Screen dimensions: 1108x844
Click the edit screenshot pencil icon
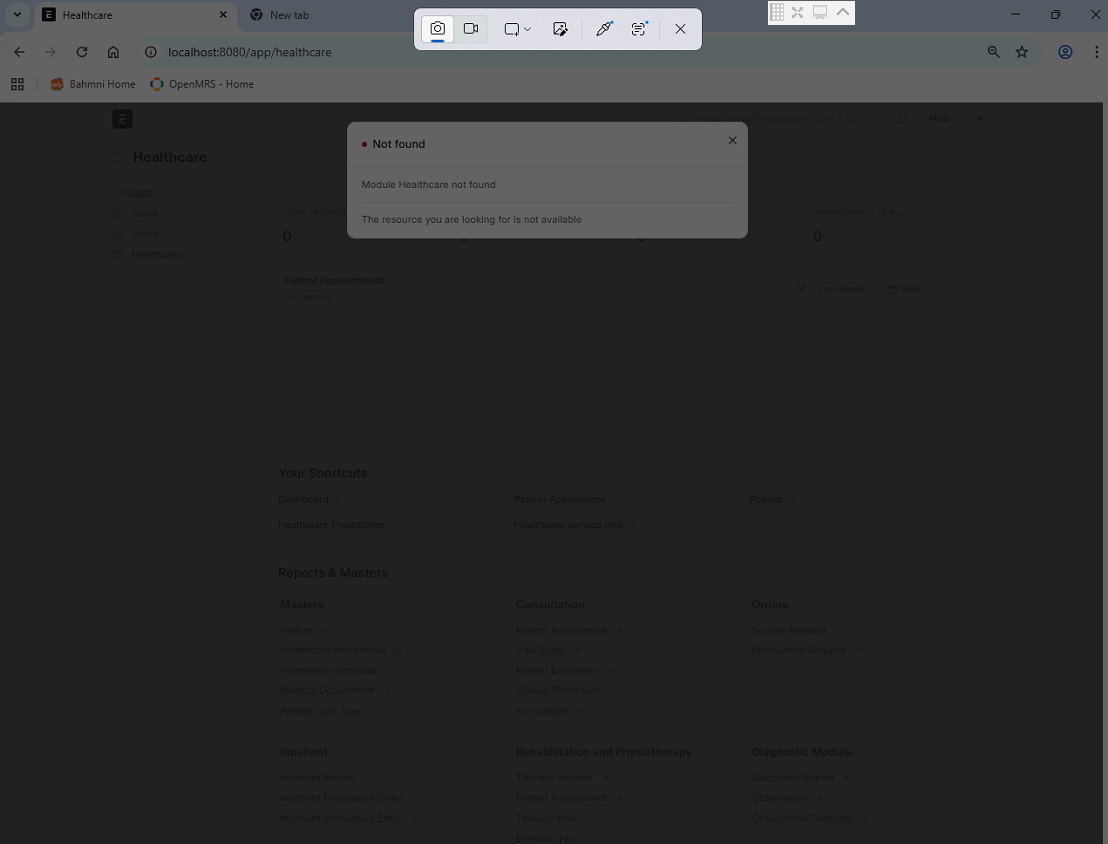(560, 29)
